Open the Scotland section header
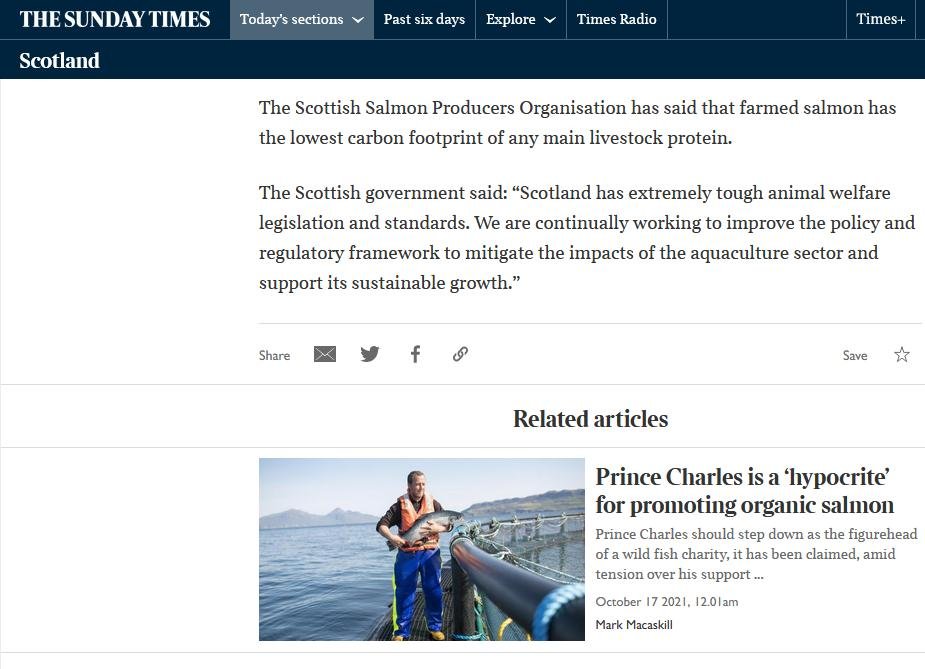Viewport: 925px width, 669px height. click(59, 61)
